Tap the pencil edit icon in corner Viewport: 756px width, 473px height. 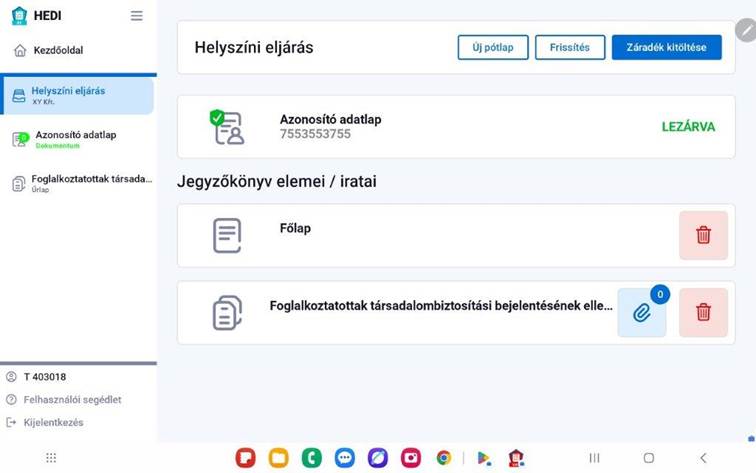pyautogui.click(x=745, y=30)
